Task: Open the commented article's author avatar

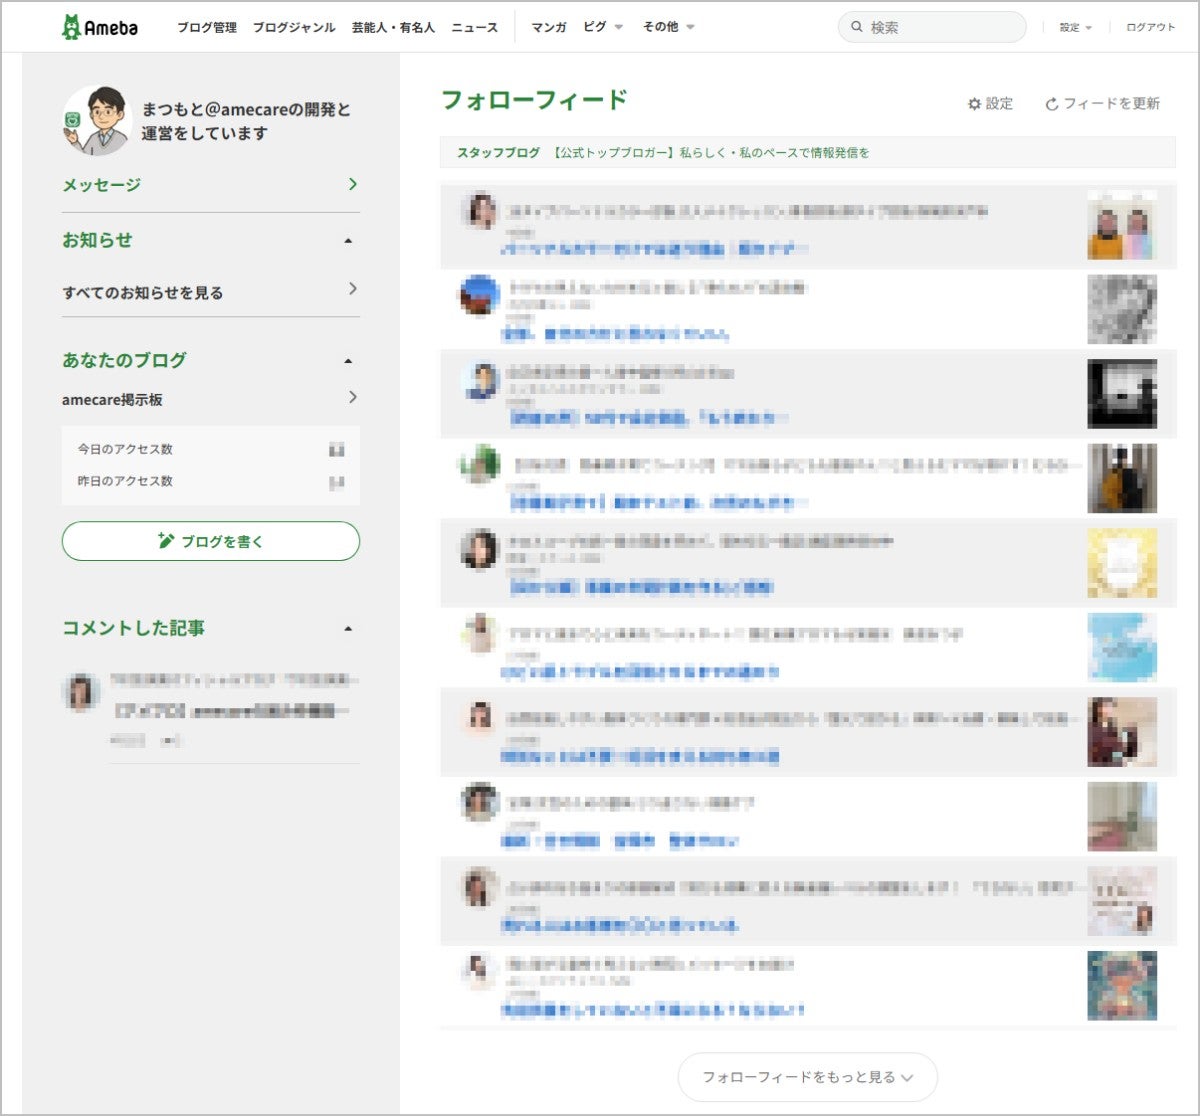Action: point(80,693)
